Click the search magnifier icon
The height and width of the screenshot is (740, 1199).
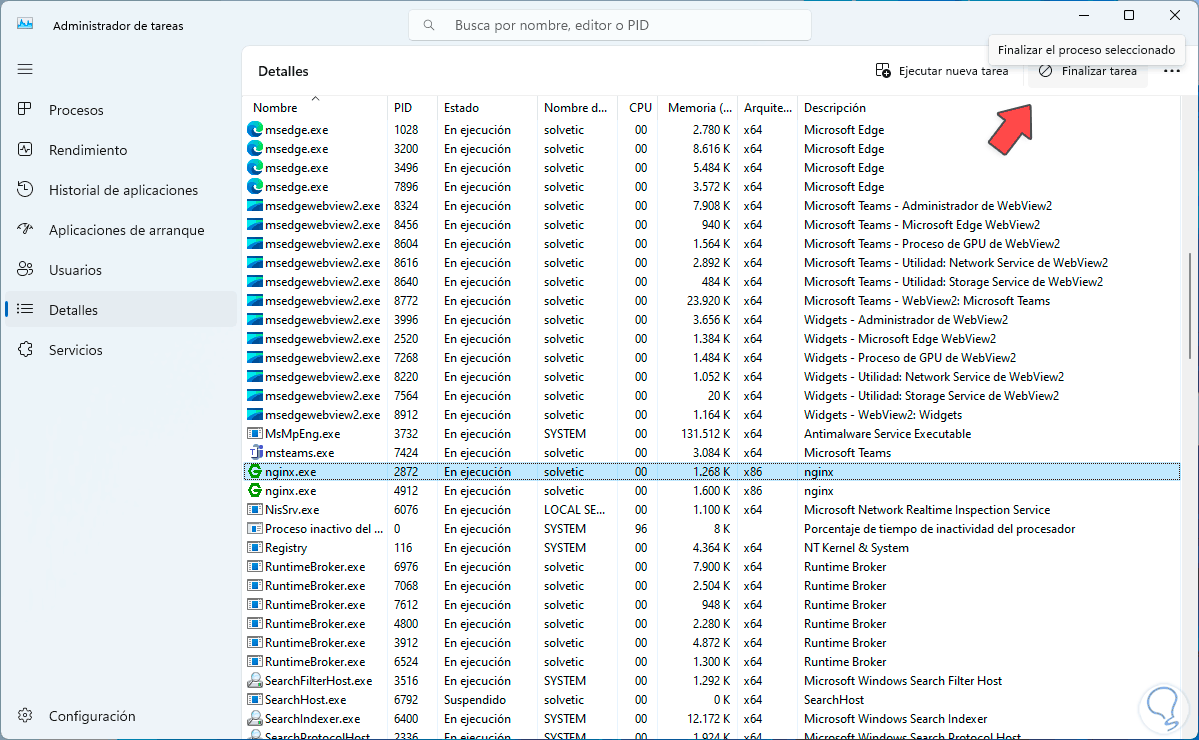429,25
